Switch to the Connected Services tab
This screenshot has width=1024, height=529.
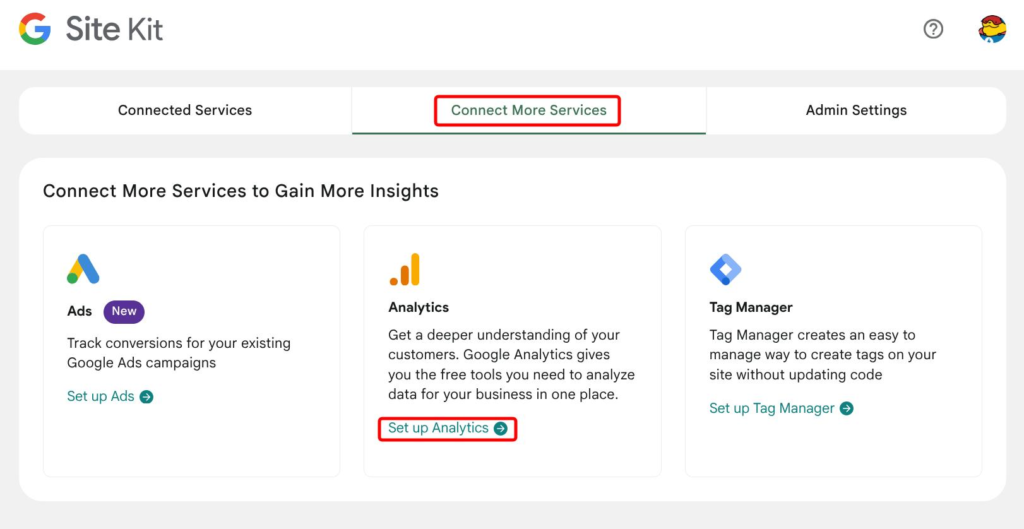[x=185, y=110]
